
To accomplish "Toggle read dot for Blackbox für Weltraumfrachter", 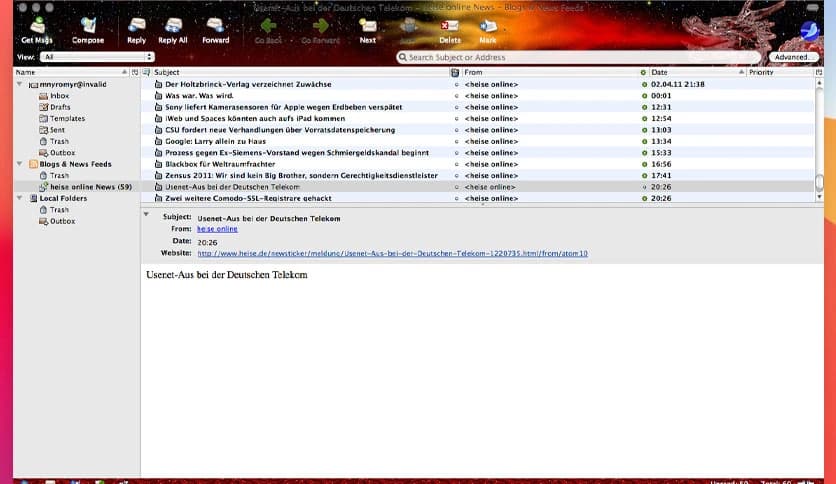I will click(x=644, y=164).
